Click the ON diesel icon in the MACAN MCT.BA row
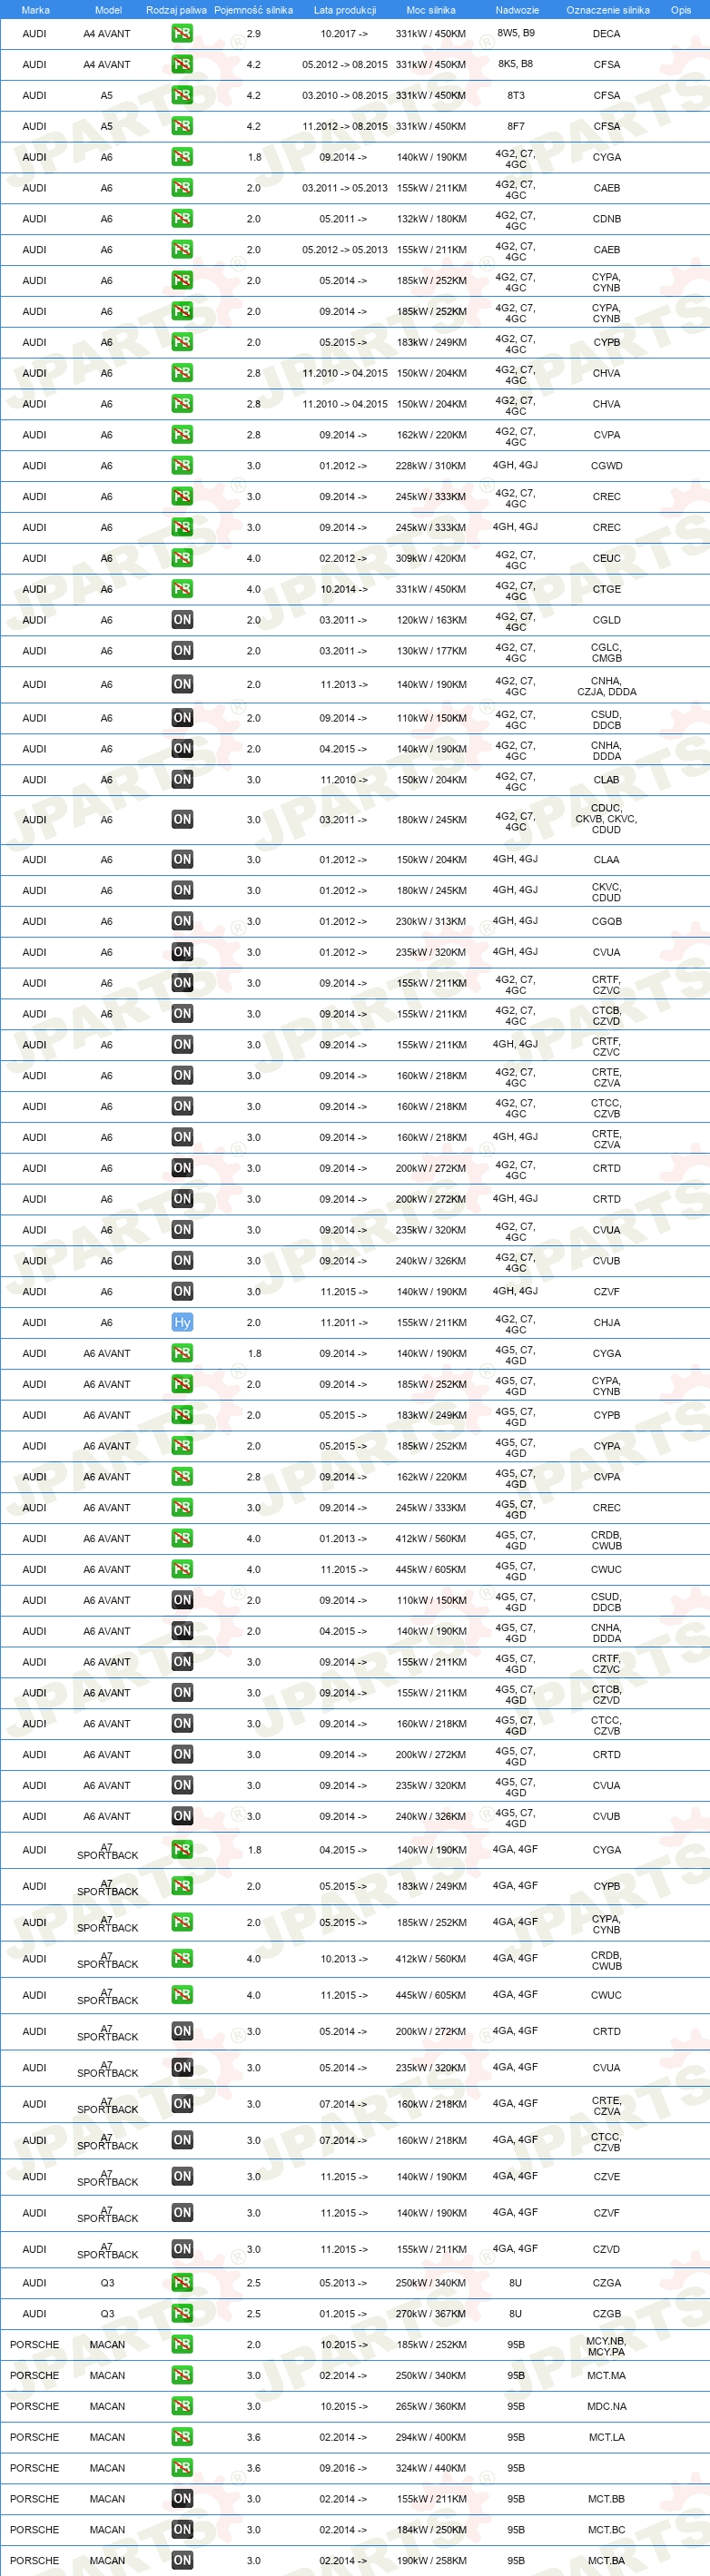This screenshot has width=710, height=2576. pyautogui.click(x=182, y=2560)
